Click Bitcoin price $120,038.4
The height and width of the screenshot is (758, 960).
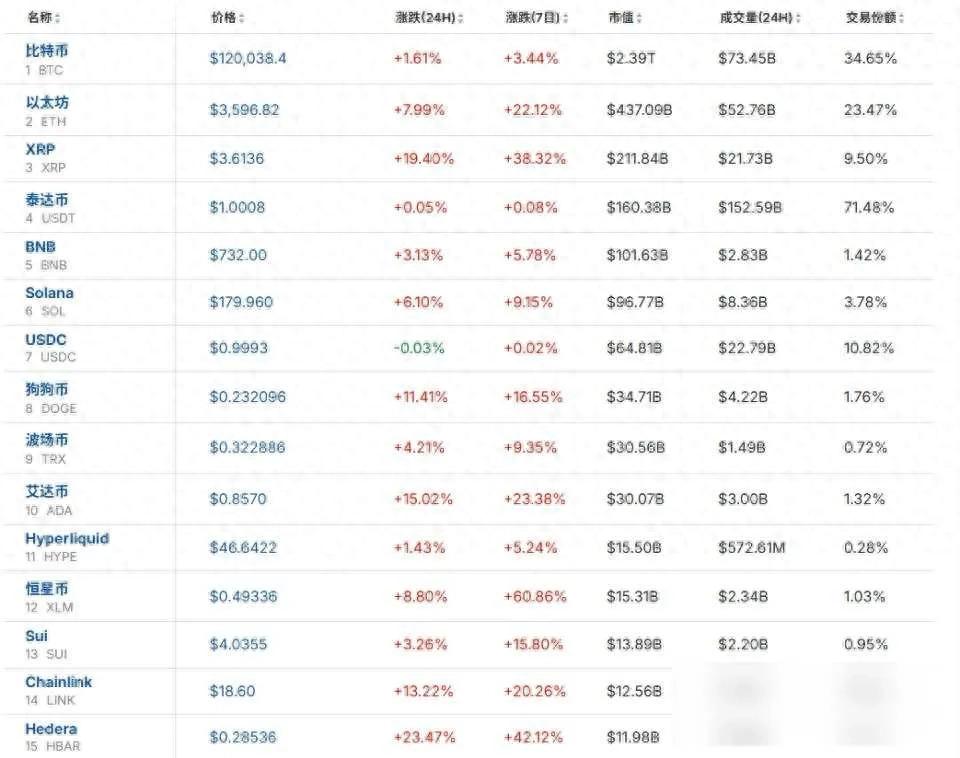click(x=247, y=58)
